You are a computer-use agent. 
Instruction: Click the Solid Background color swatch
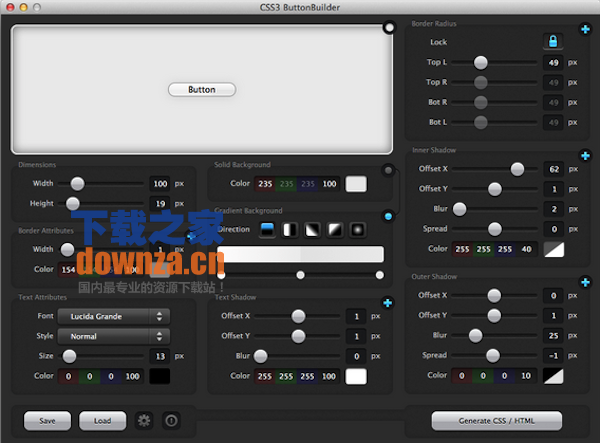click(x=356, y=184)
